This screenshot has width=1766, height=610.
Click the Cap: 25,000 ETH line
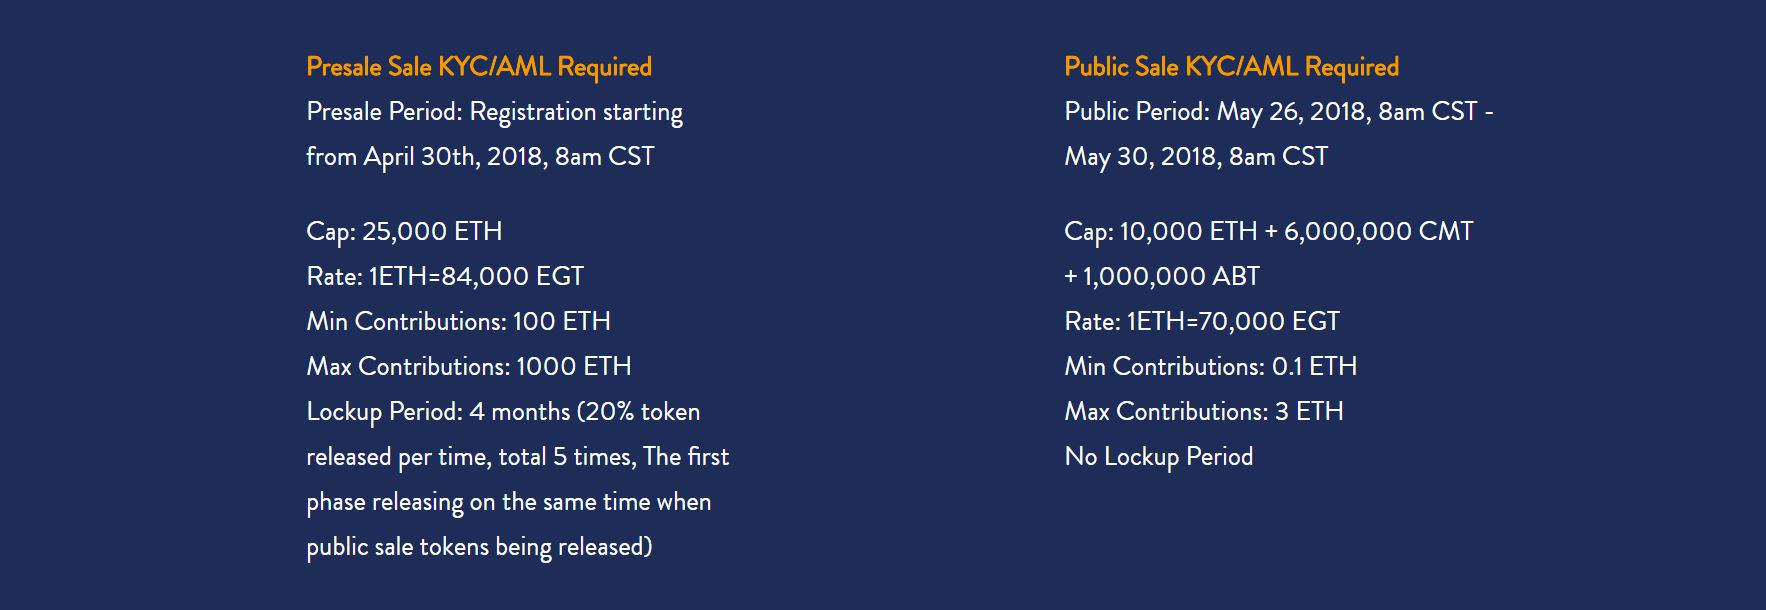click(x=404, y=232)
